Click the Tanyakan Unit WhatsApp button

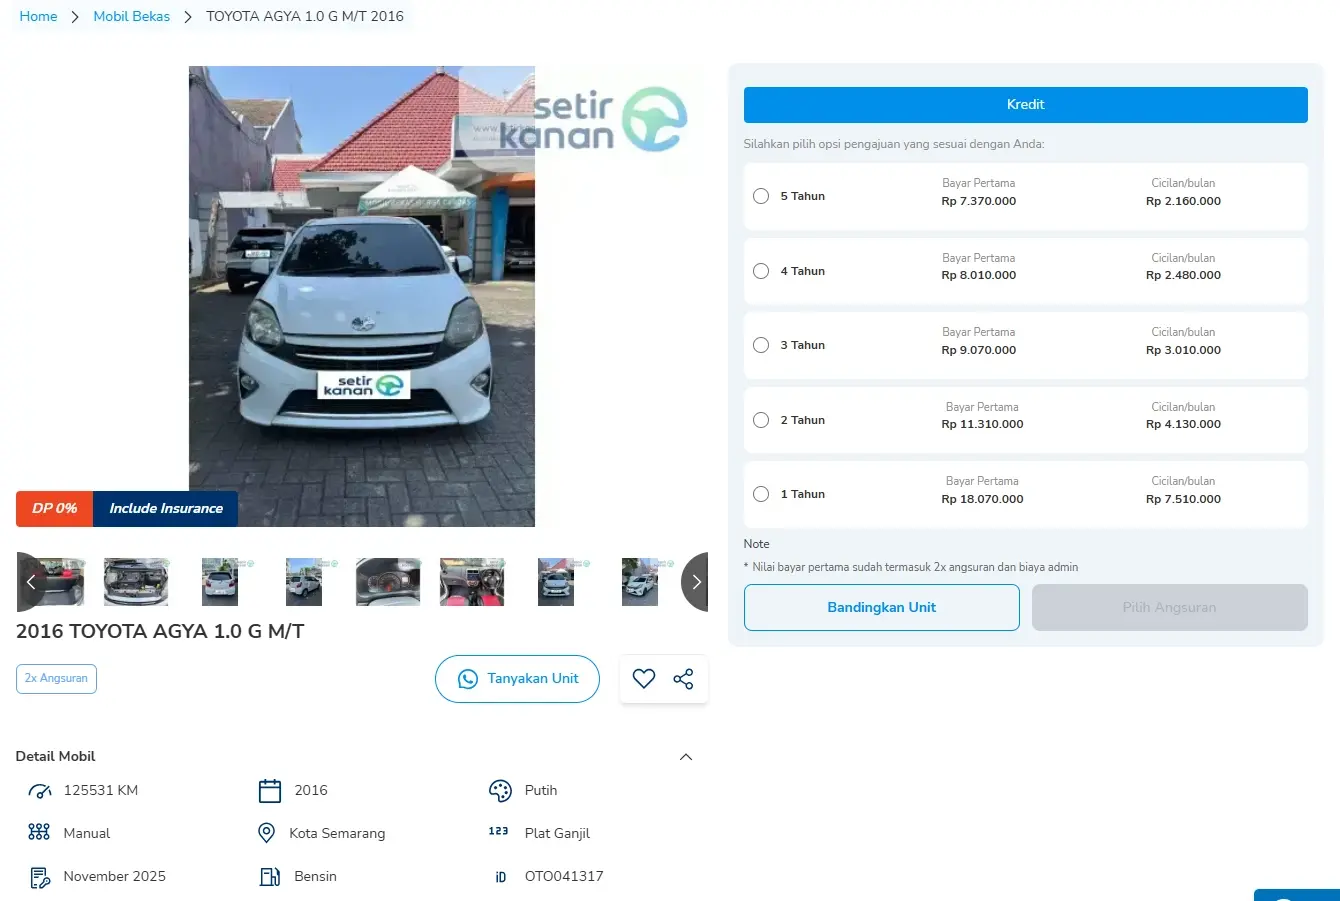coord(517,679)
